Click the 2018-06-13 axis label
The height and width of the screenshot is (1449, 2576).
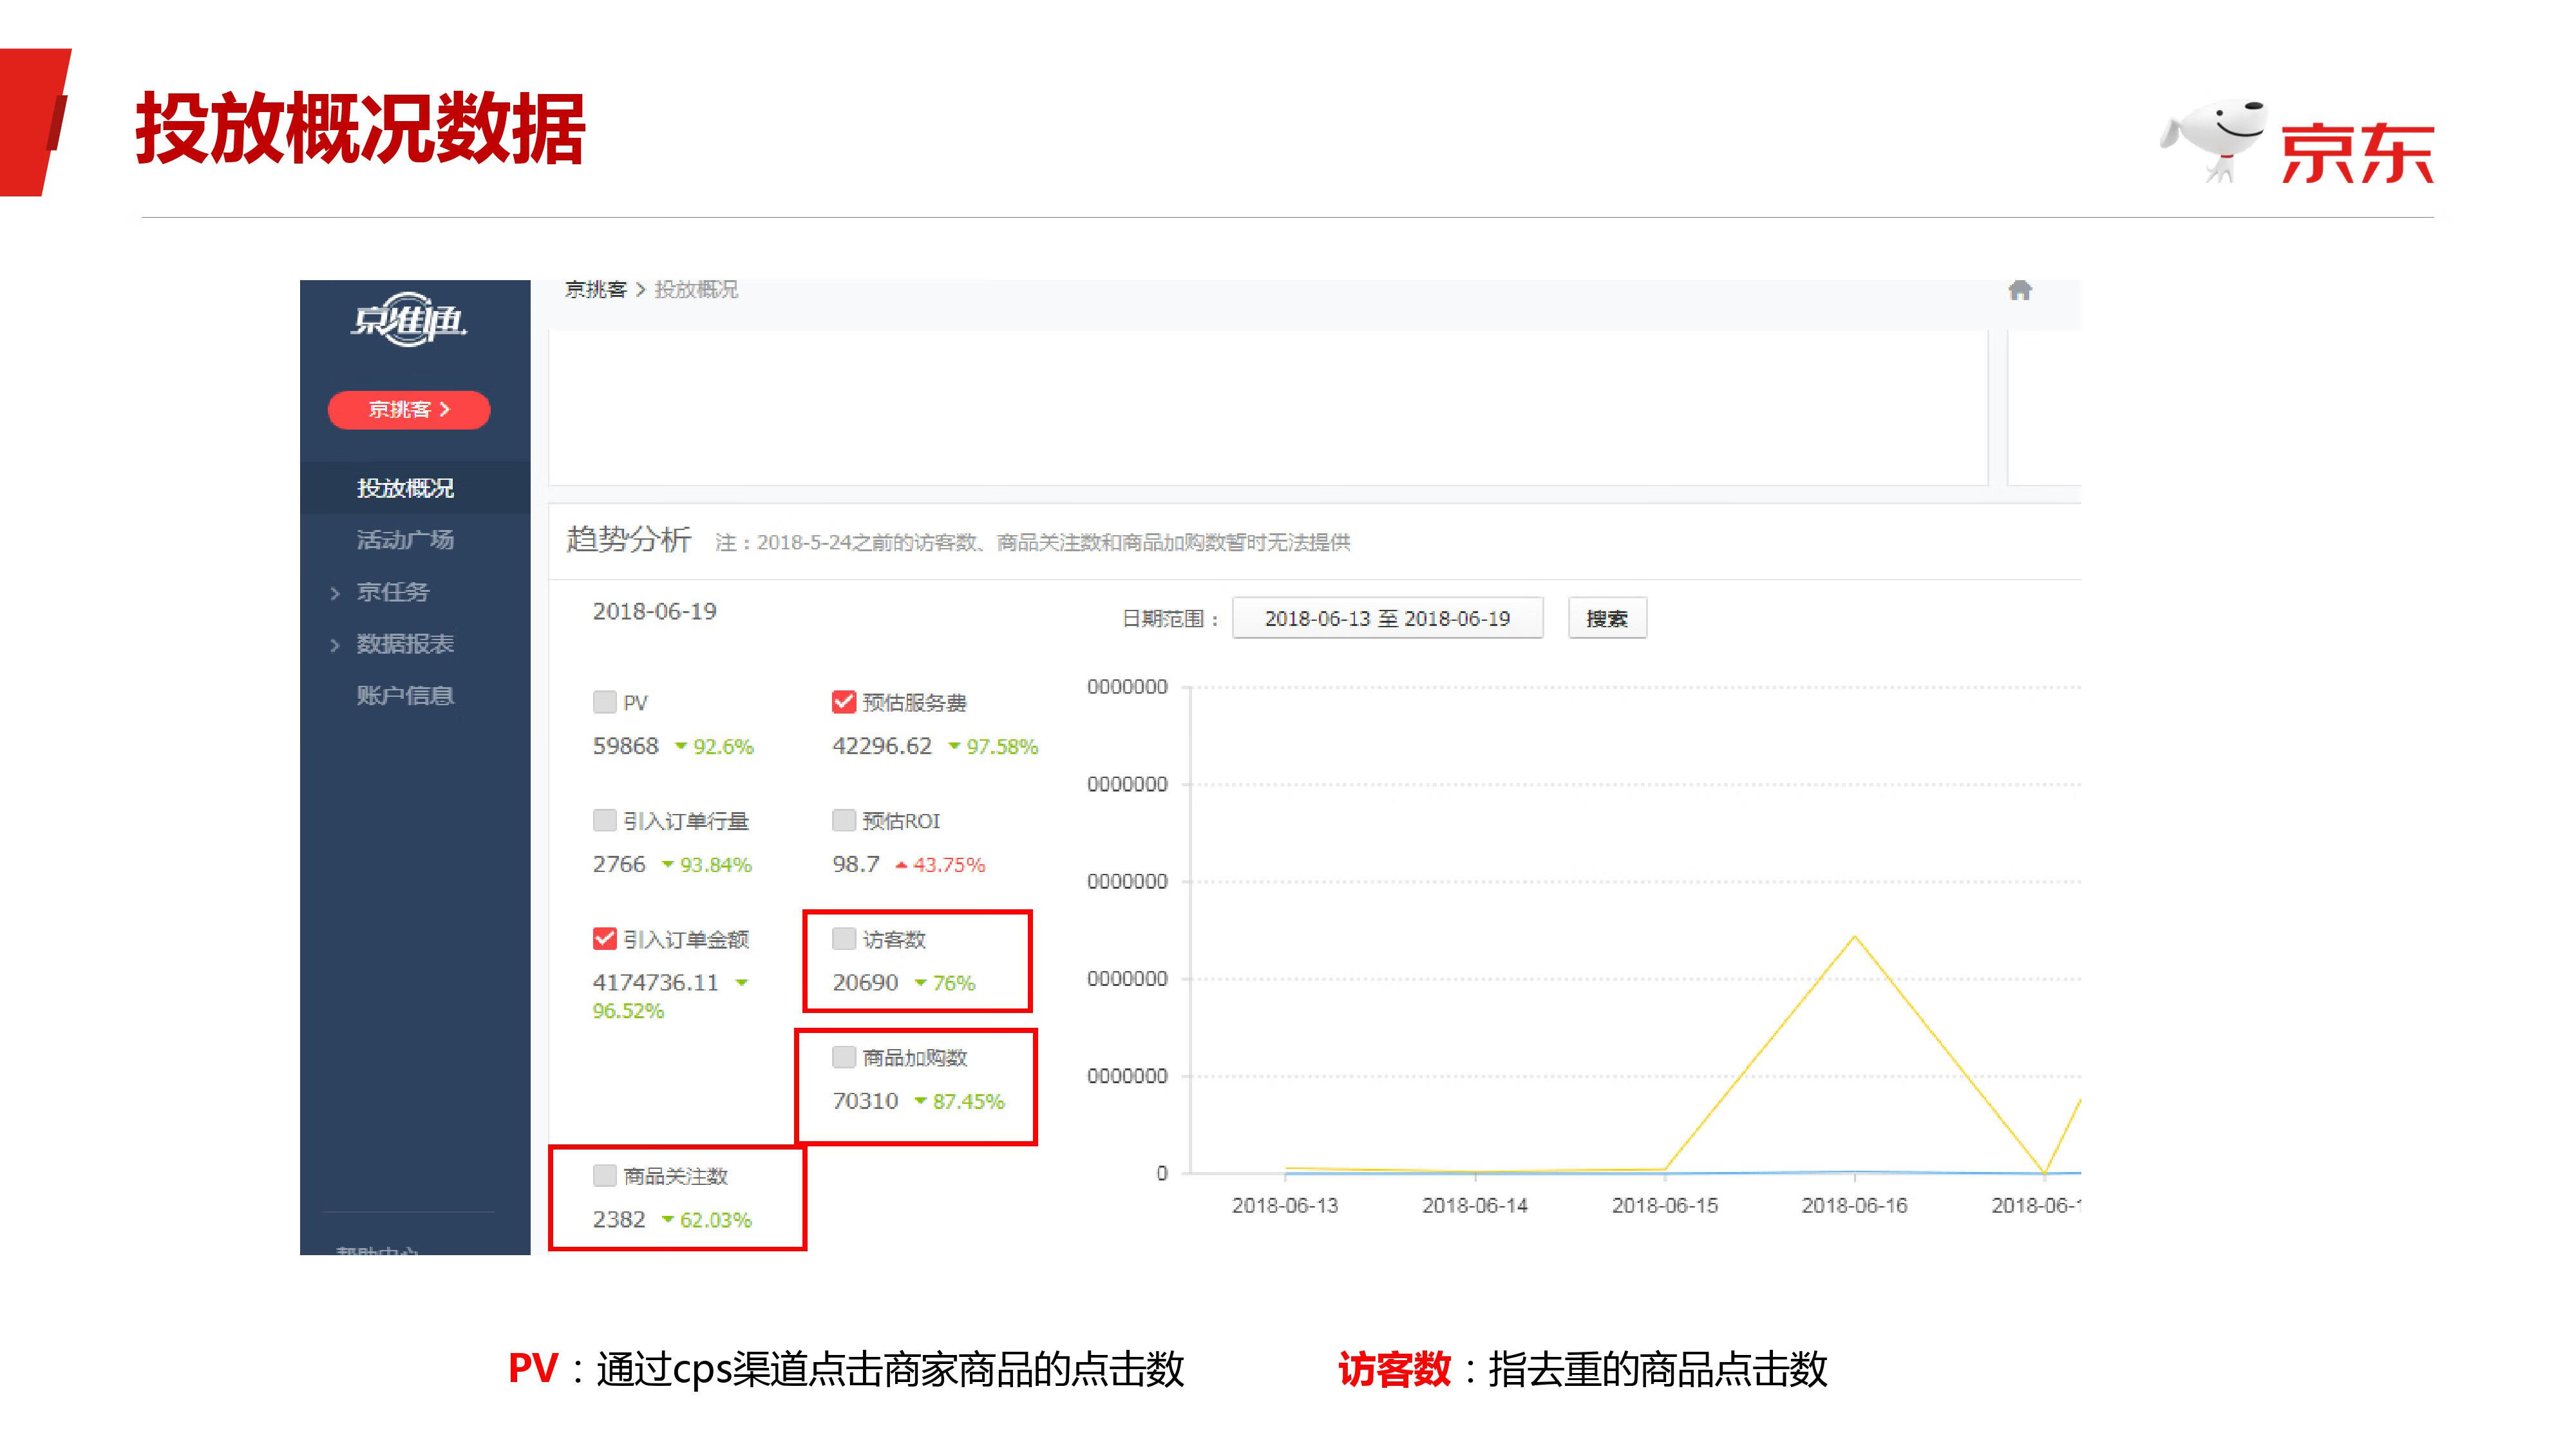[1285, 1205]
